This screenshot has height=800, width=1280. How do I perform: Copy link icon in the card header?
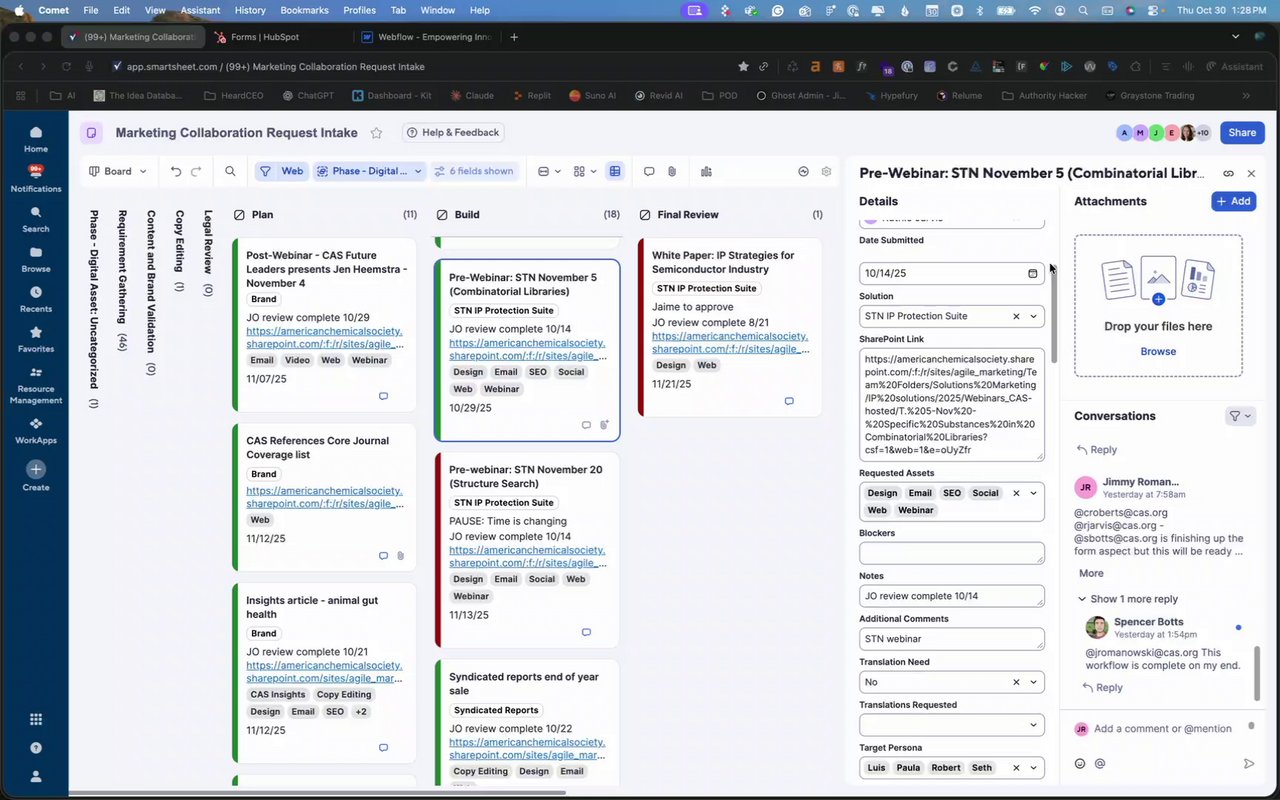tap(1229, 173)
